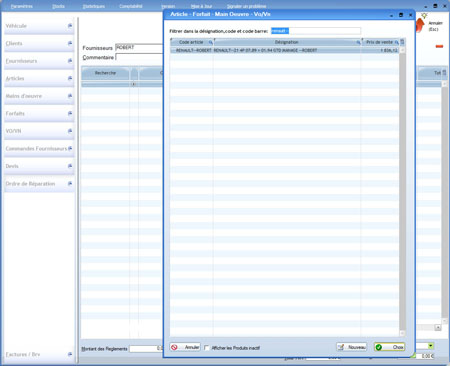Click the pin icon next to Devis

tap(70, 166)
